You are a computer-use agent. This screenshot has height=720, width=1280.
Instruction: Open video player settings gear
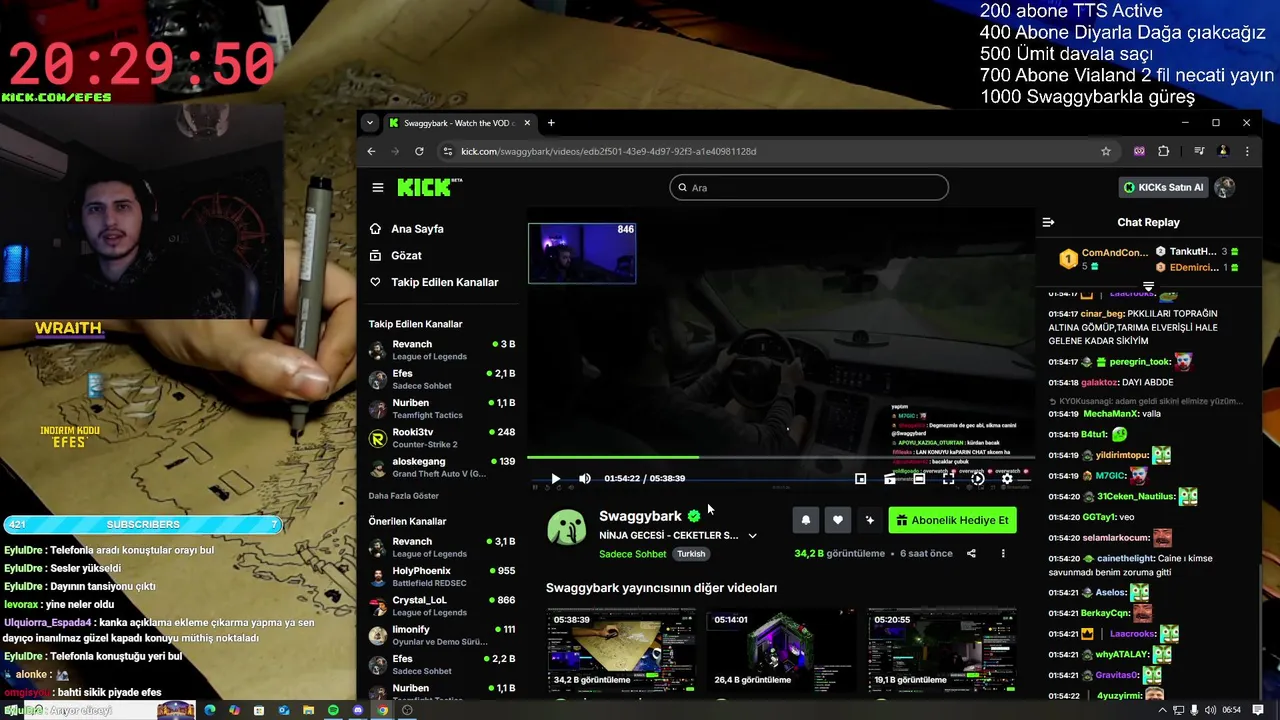point(1007,479)
